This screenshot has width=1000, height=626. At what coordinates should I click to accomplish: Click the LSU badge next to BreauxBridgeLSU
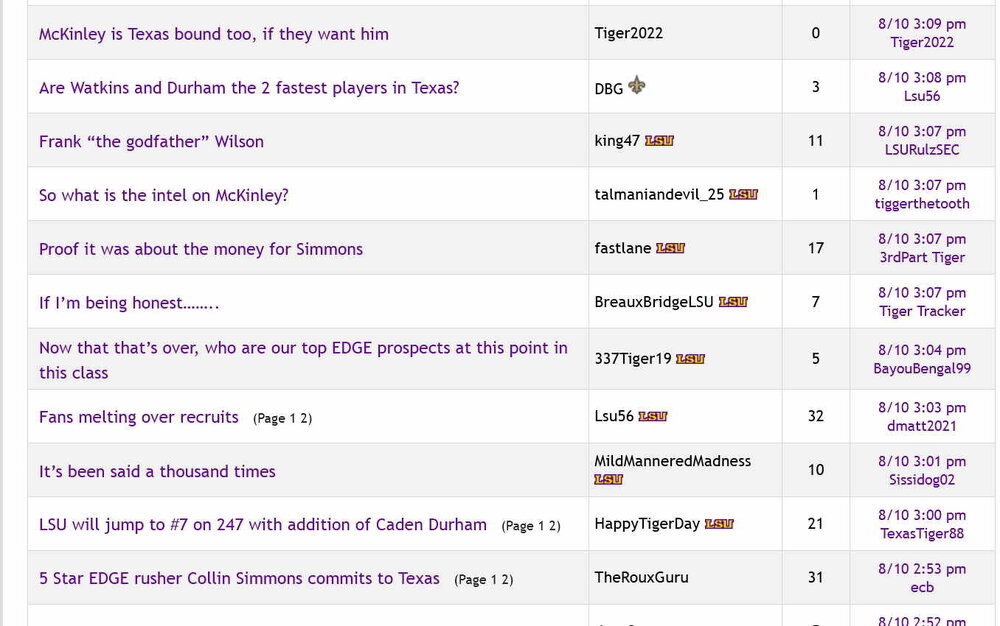point(733,302)
